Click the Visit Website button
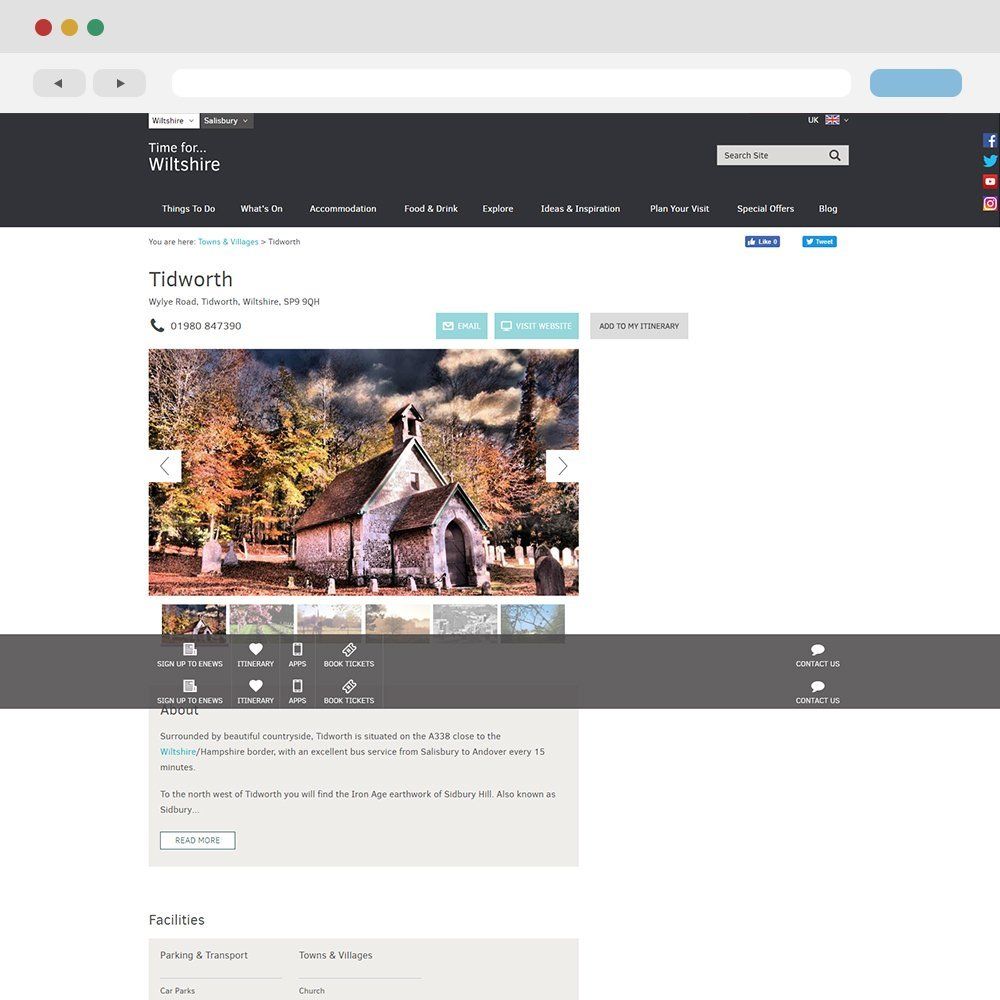This screenshot has height=1000, width=1000. coord(536,326)
